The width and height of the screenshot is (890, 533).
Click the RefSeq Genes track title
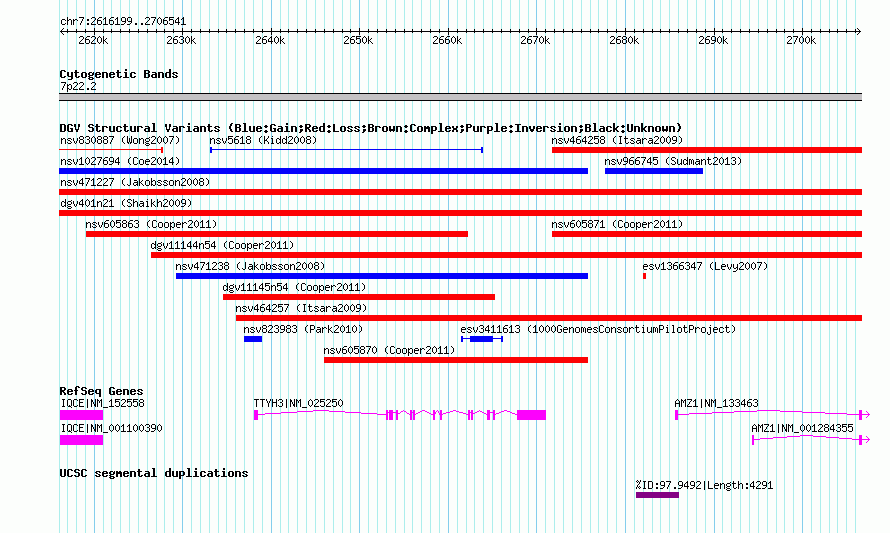point(101,391)
